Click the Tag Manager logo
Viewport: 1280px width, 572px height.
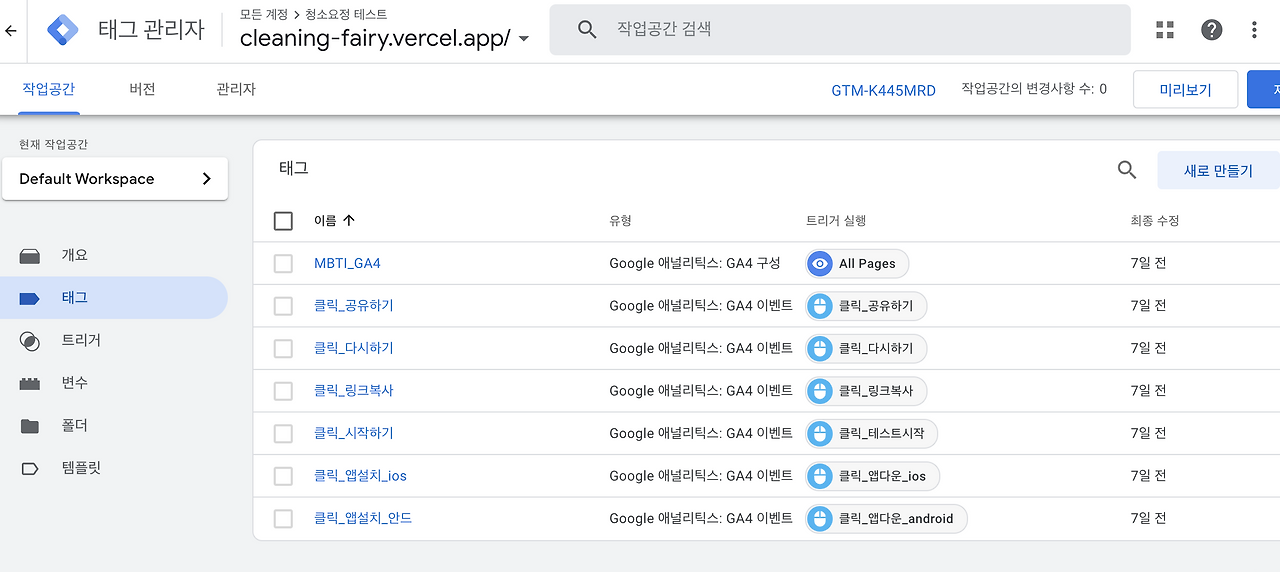pos(64,30)
